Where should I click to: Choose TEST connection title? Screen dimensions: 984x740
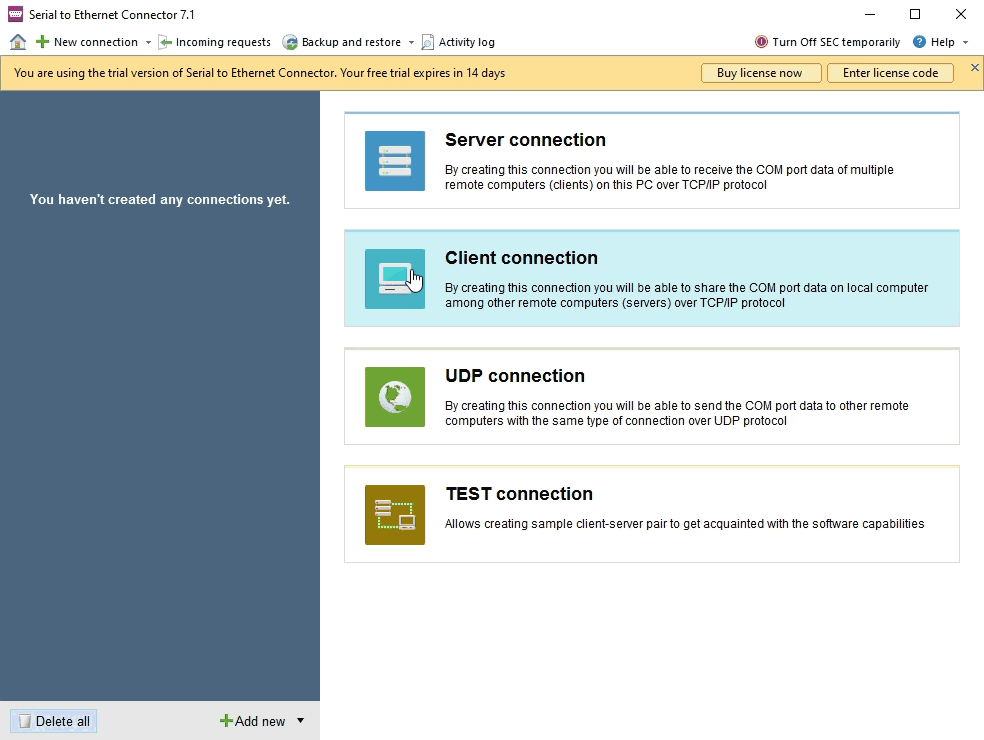pyautogui.click(x=519, y=494)
